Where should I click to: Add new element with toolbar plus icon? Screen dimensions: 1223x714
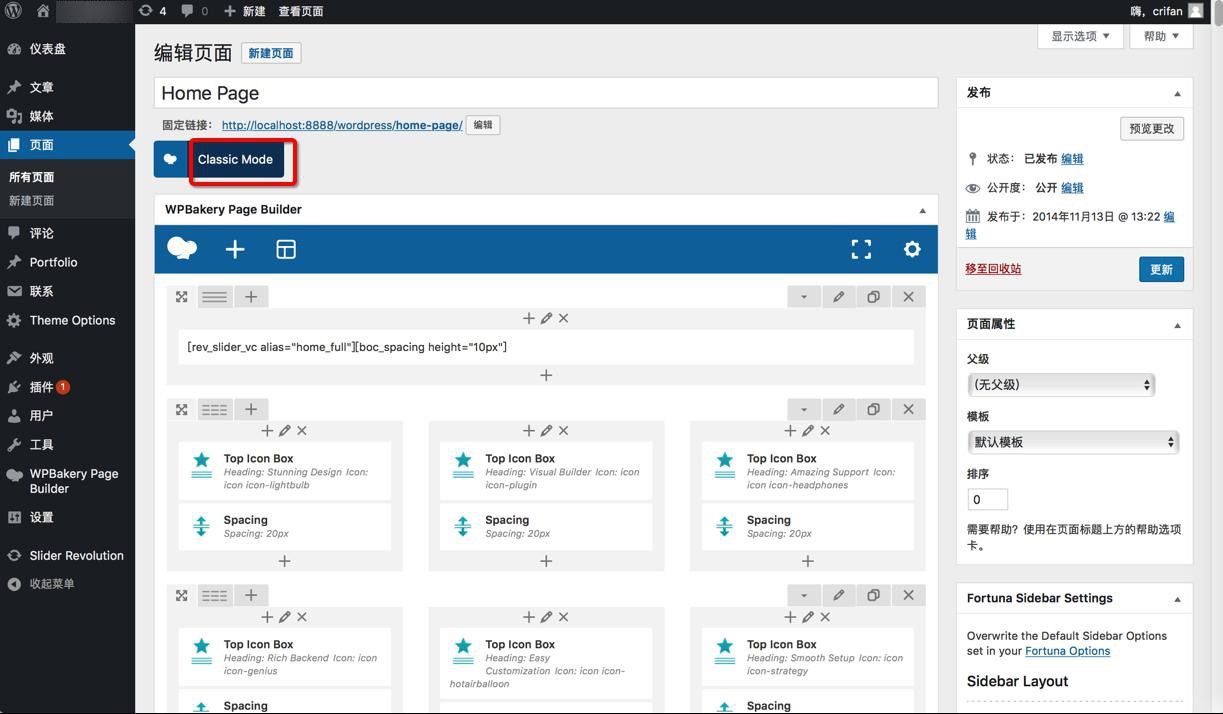point(235,249)
